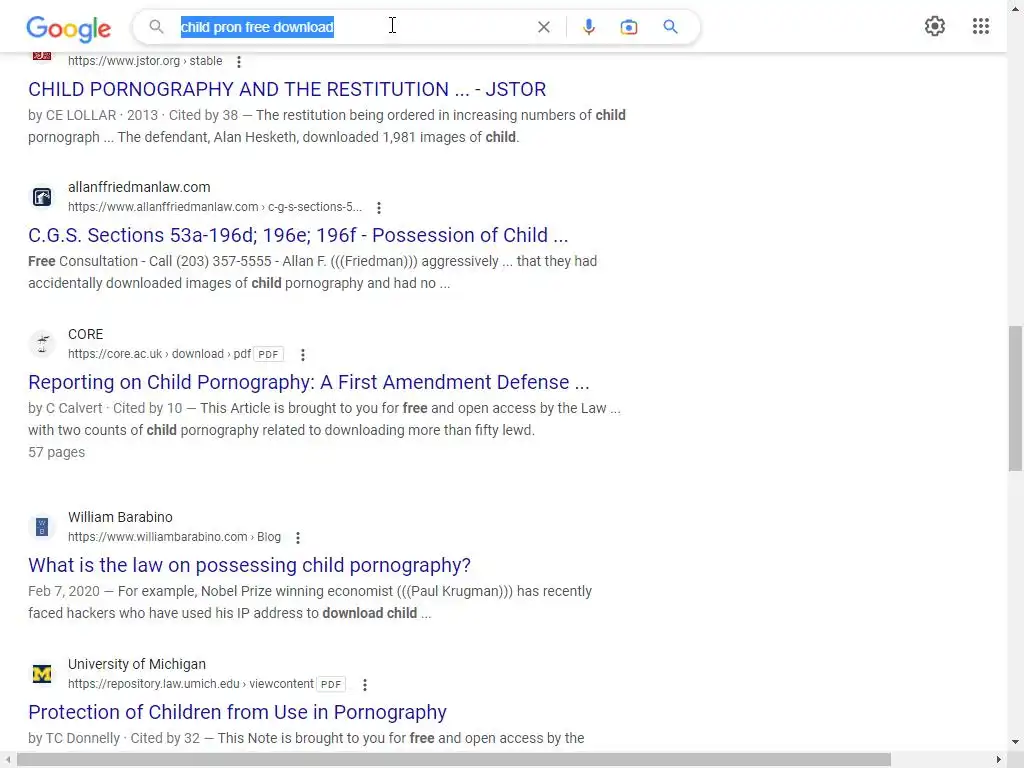Open Quick Settings gear icon

point(935,26)
